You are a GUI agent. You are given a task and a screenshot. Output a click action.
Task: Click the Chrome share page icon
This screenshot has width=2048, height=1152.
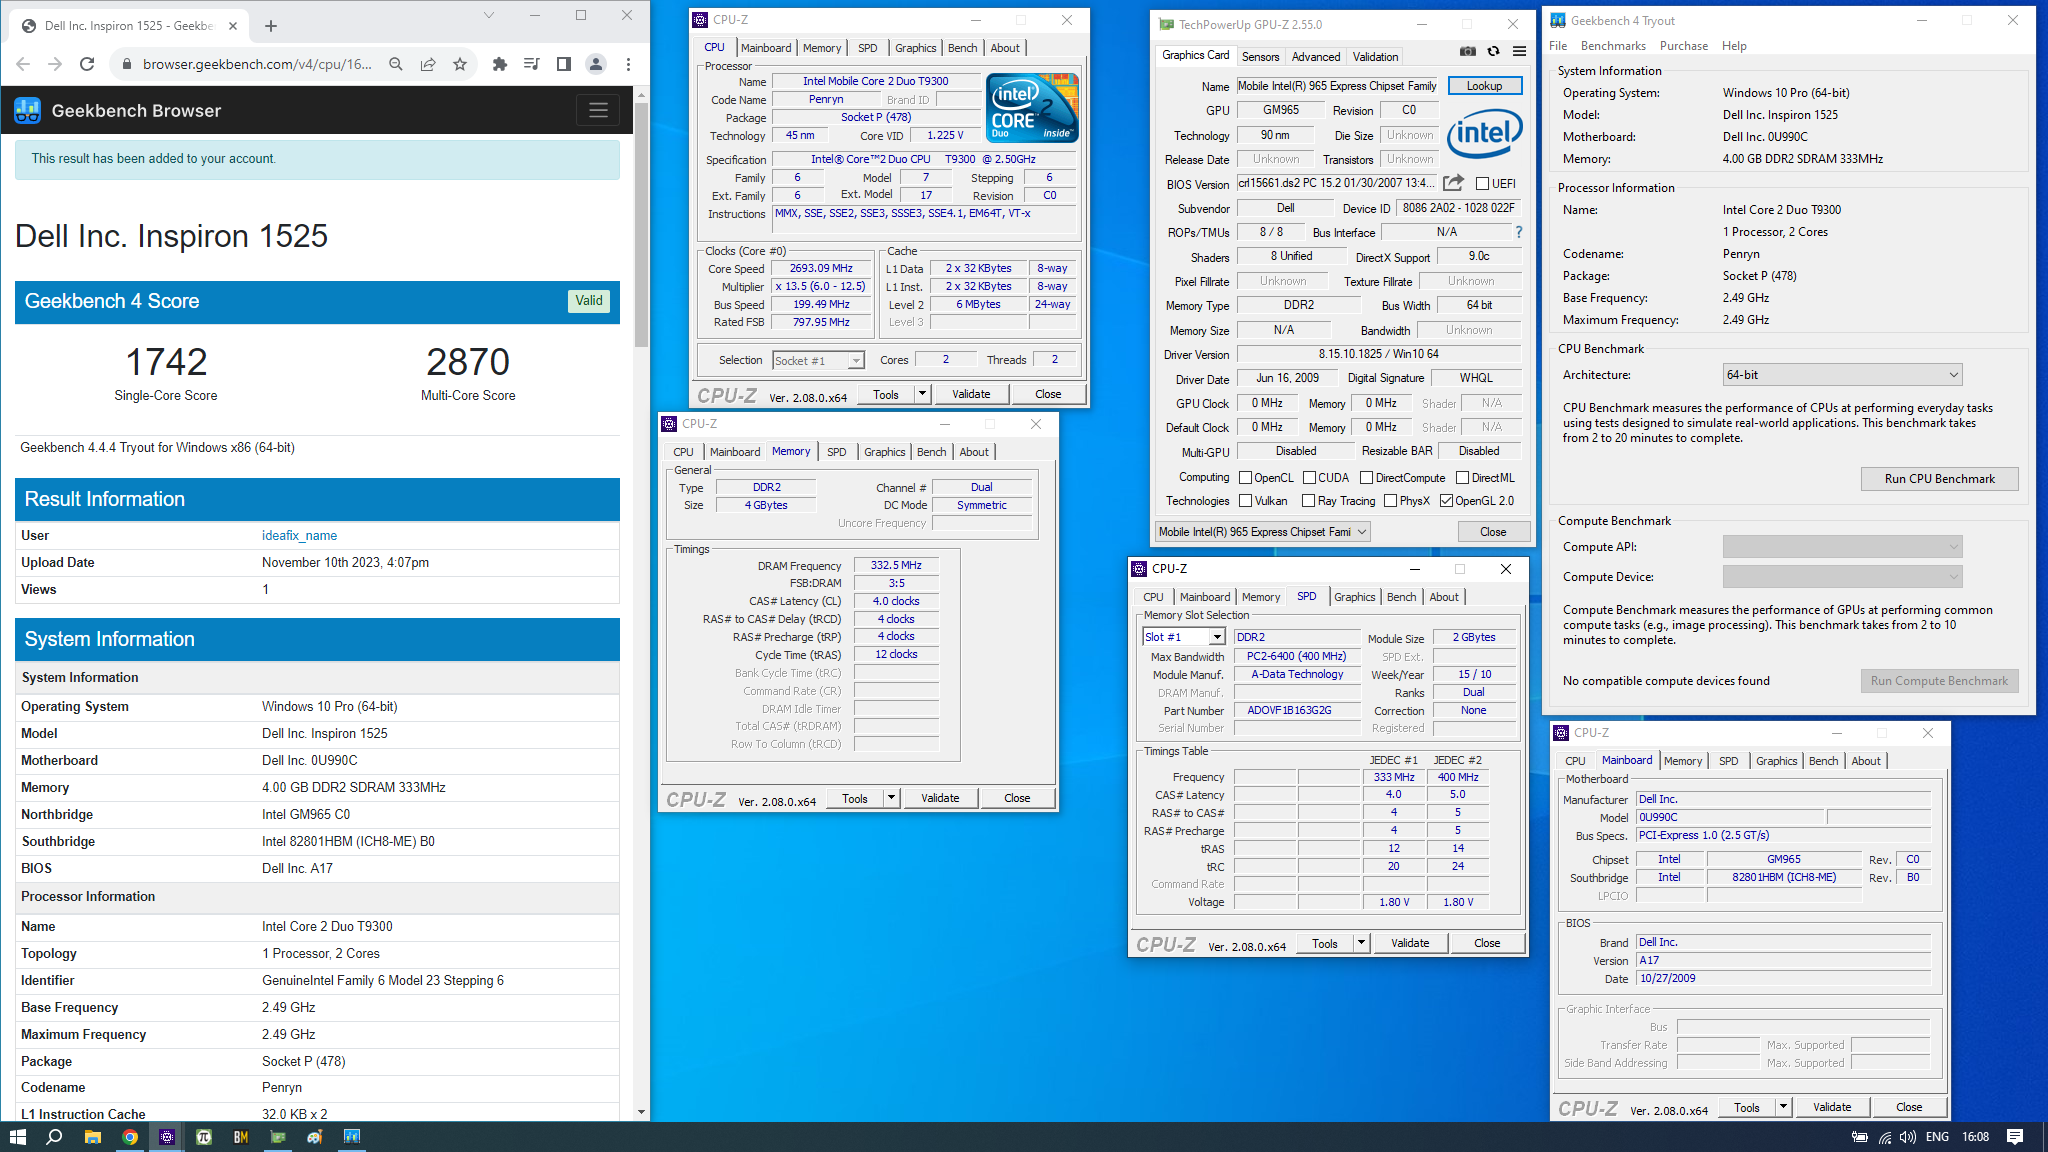coord(428,64)
